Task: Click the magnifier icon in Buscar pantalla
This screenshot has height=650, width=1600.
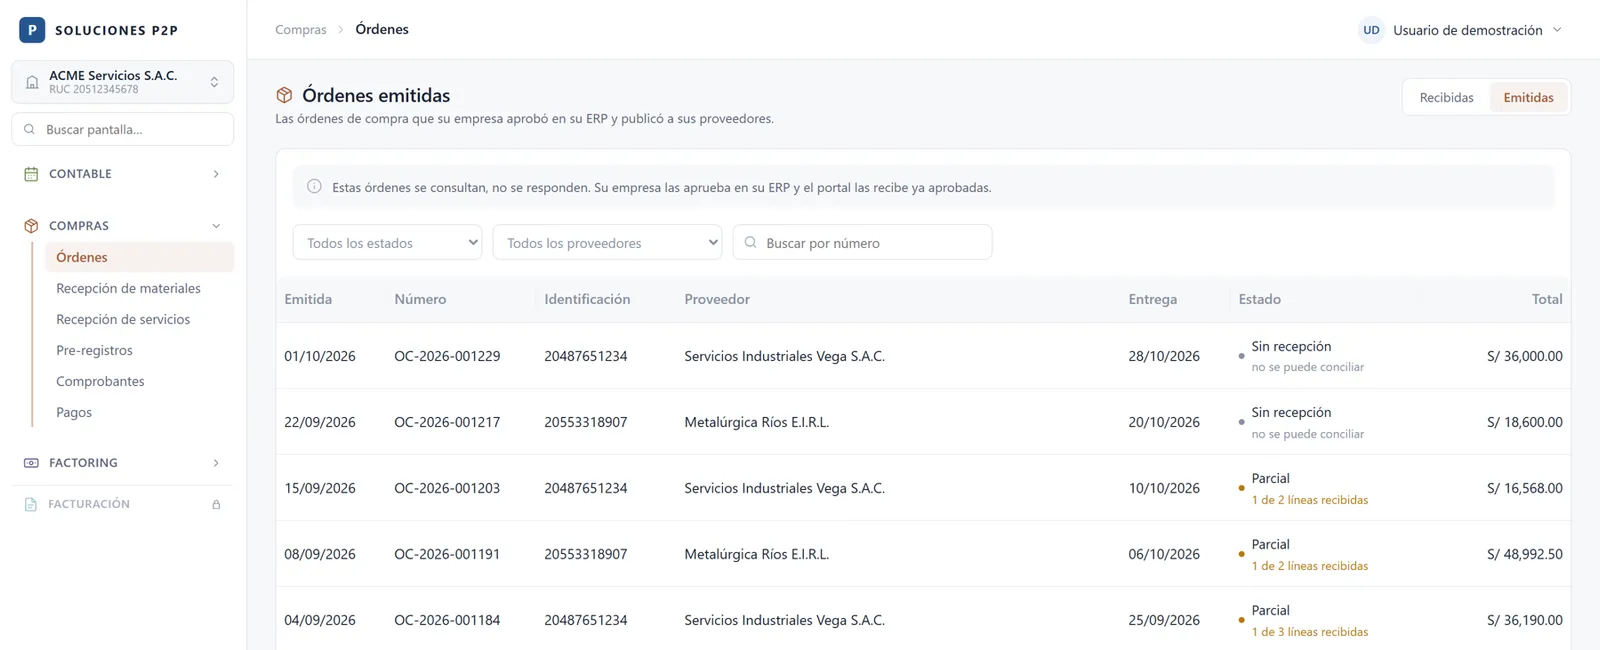Action: (x=29, y=129)
